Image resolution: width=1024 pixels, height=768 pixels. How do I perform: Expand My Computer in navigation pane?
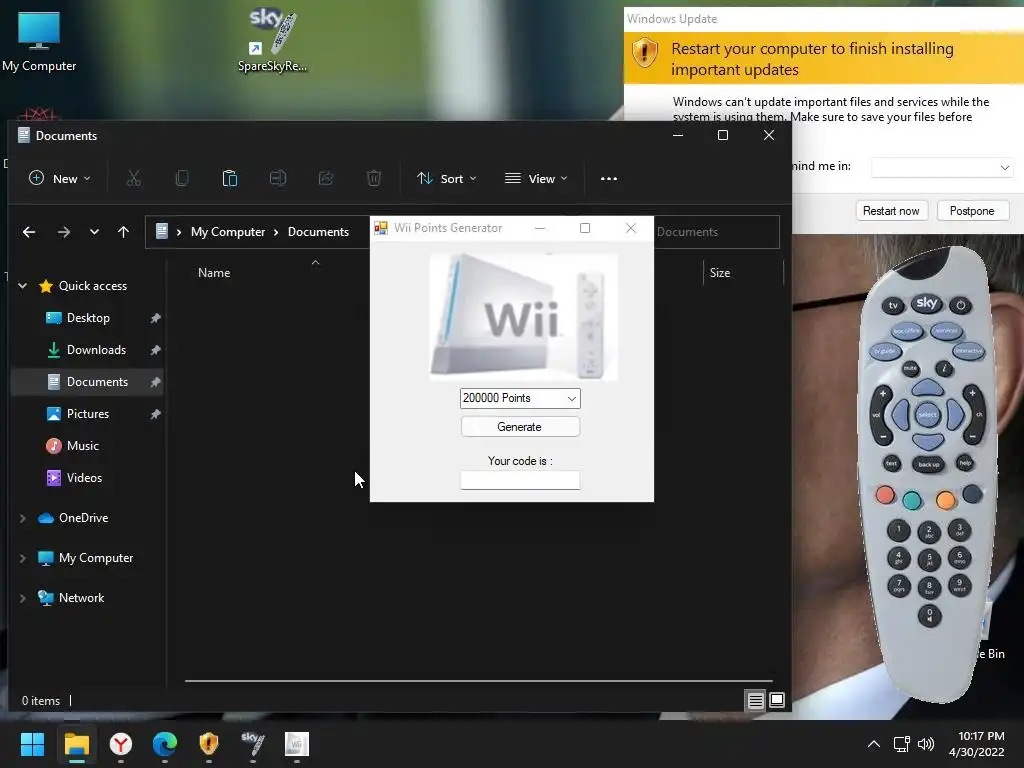coord(23,558)
